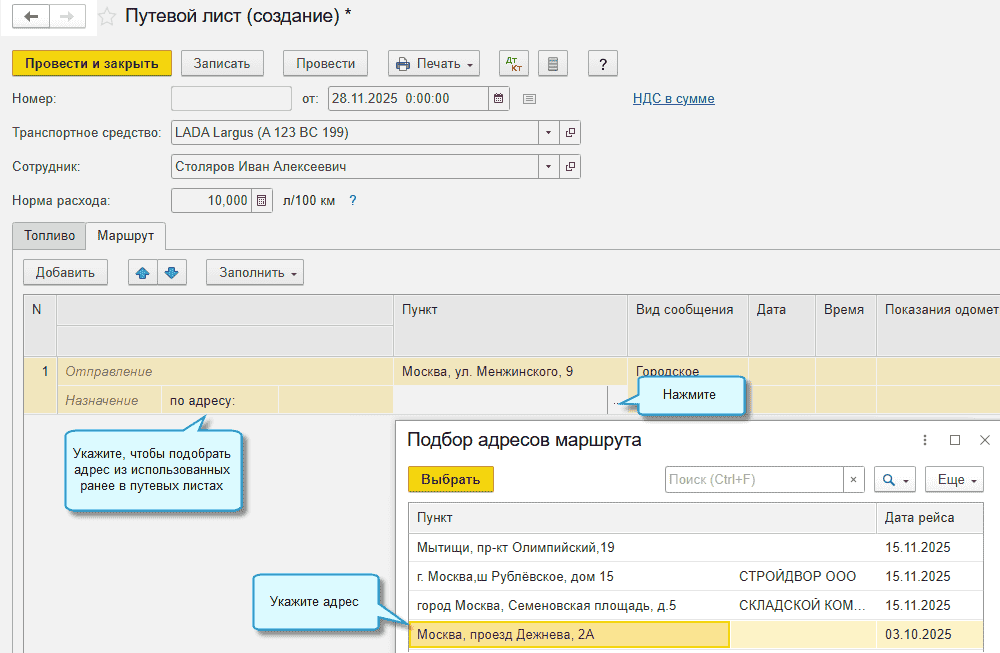Screen dimensions: 1000x653
Task: Open vehicle LADA Largus record card
Action: coord(570,133)
